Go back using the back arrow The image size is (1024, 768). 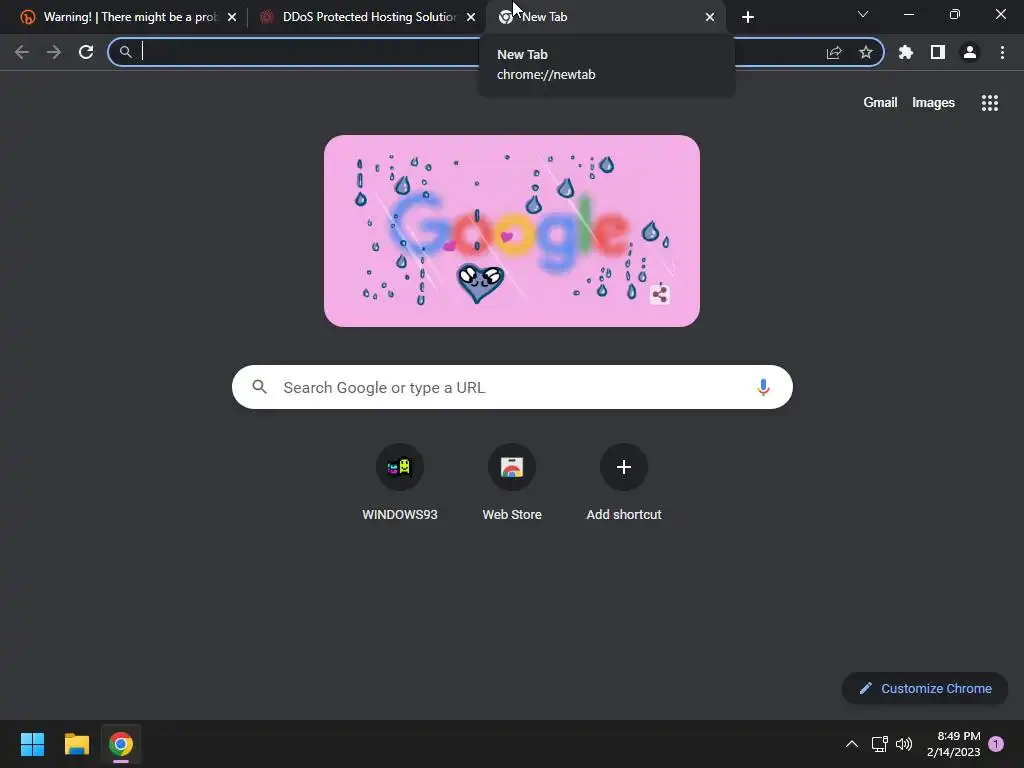(22, 52)
